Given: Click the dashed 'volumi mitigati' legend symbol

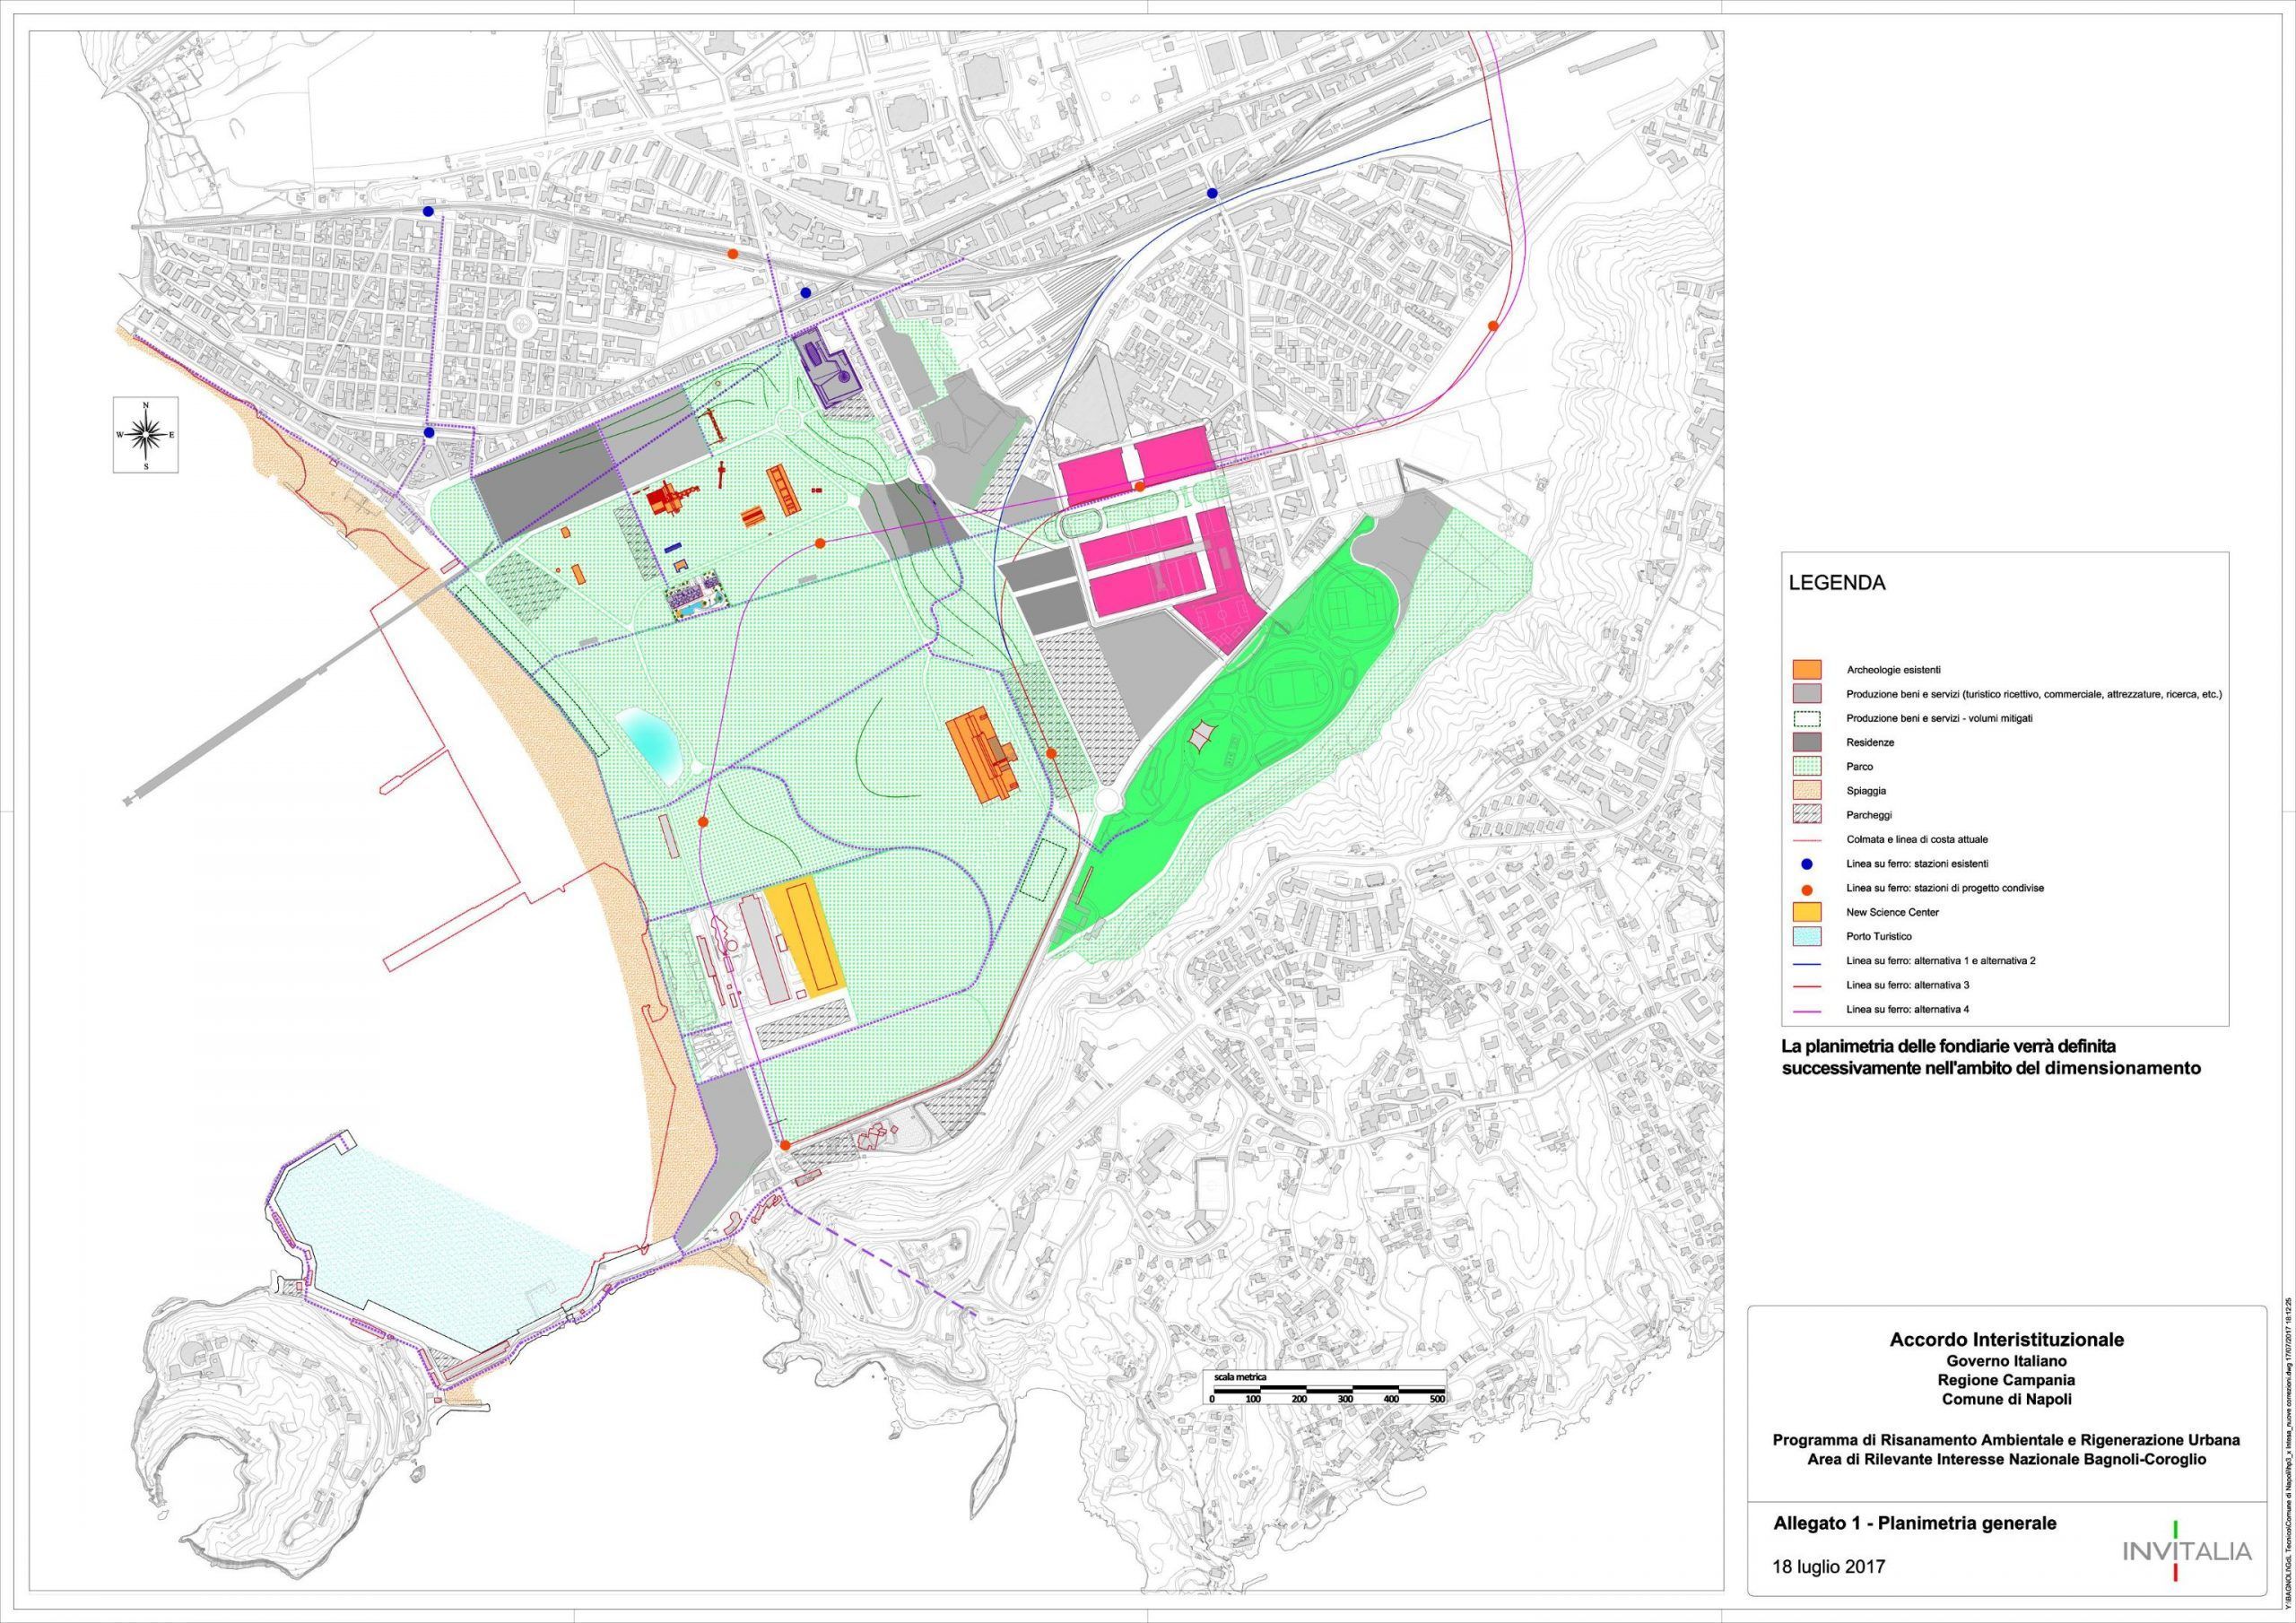Looking at the screenshot, I should click(x=1808, y=718).
